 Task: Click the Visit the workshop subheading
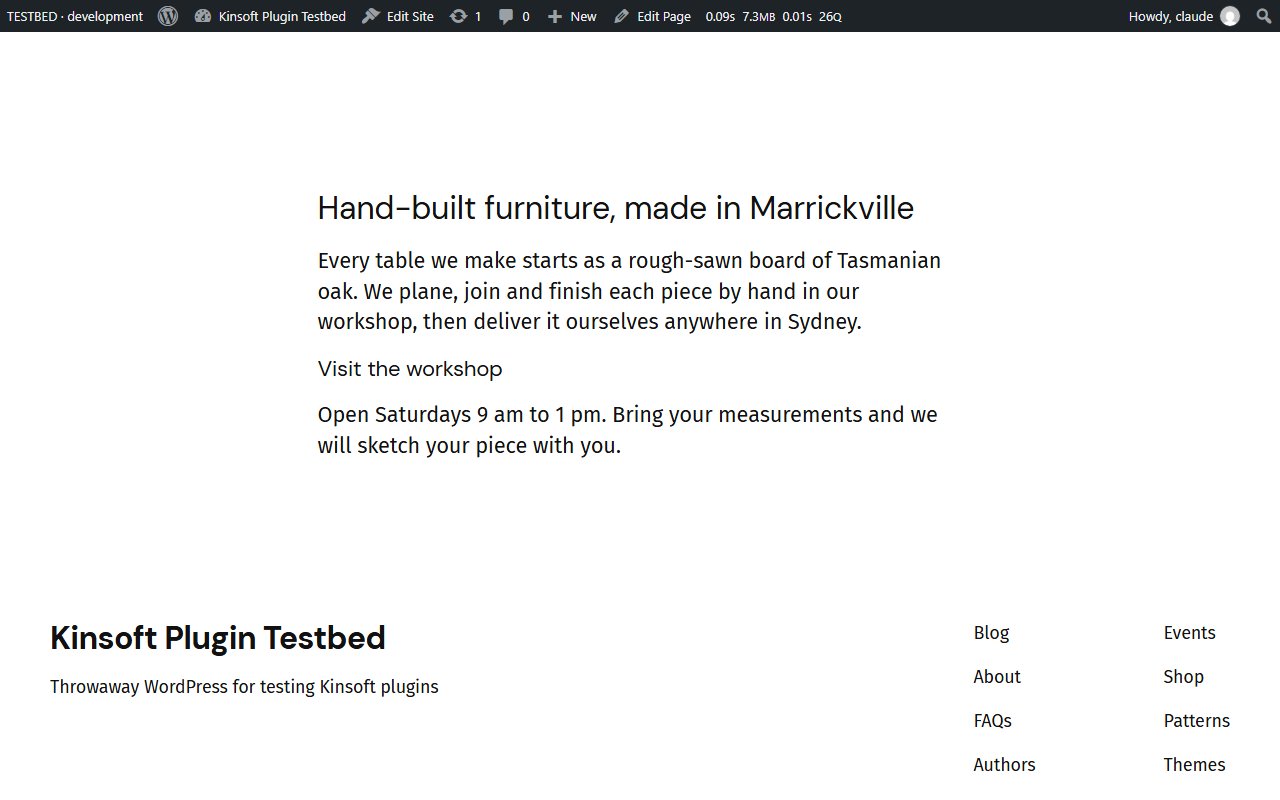coord(410,369)
